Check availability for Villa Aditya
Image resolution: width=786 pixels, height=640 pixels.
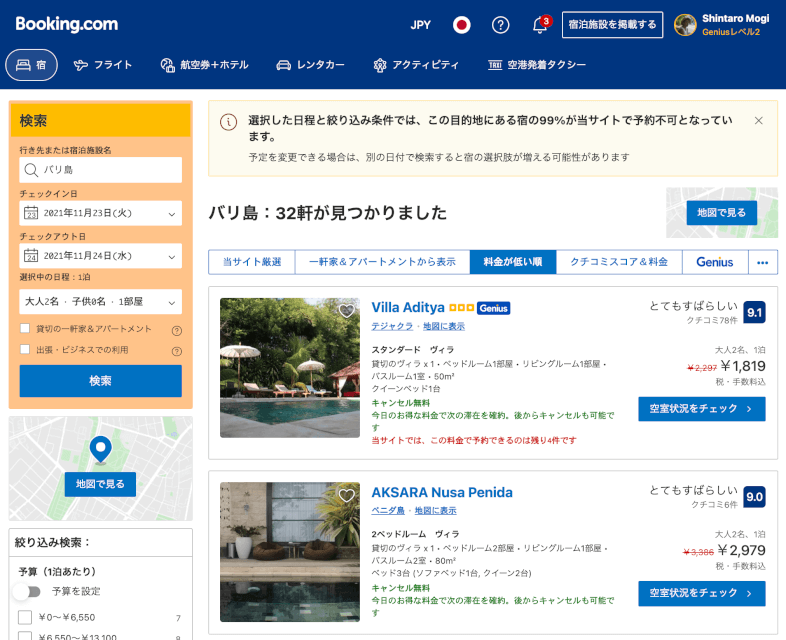click(701, 409)
